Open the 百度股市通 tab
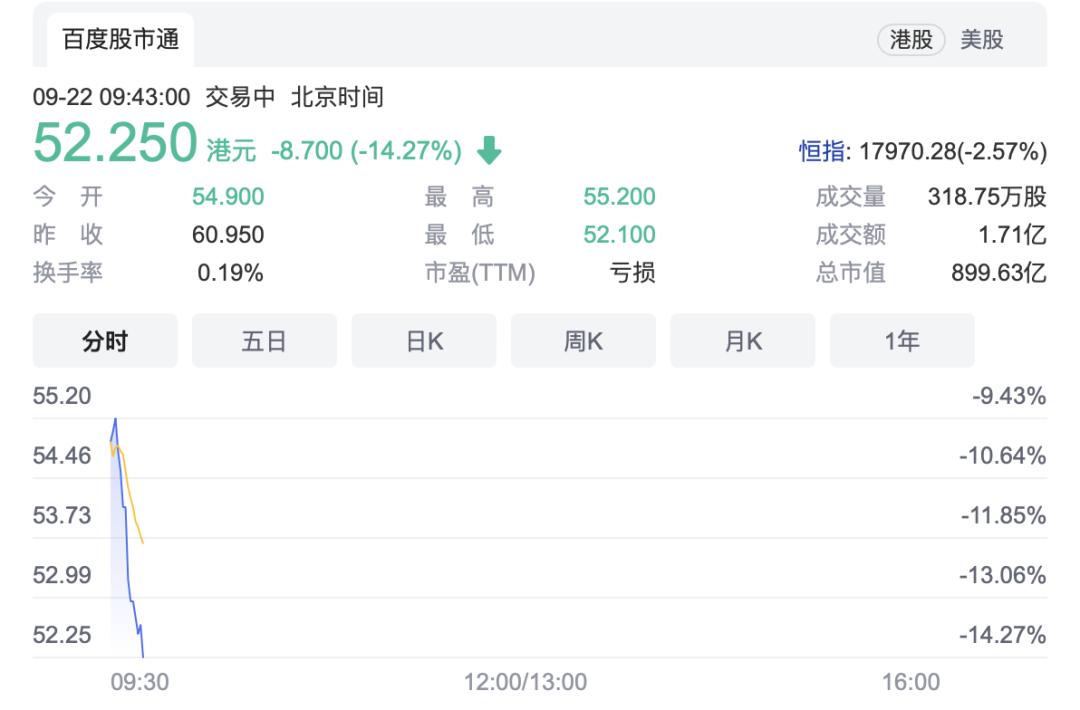1080x710 pixels. coord(120,40)
